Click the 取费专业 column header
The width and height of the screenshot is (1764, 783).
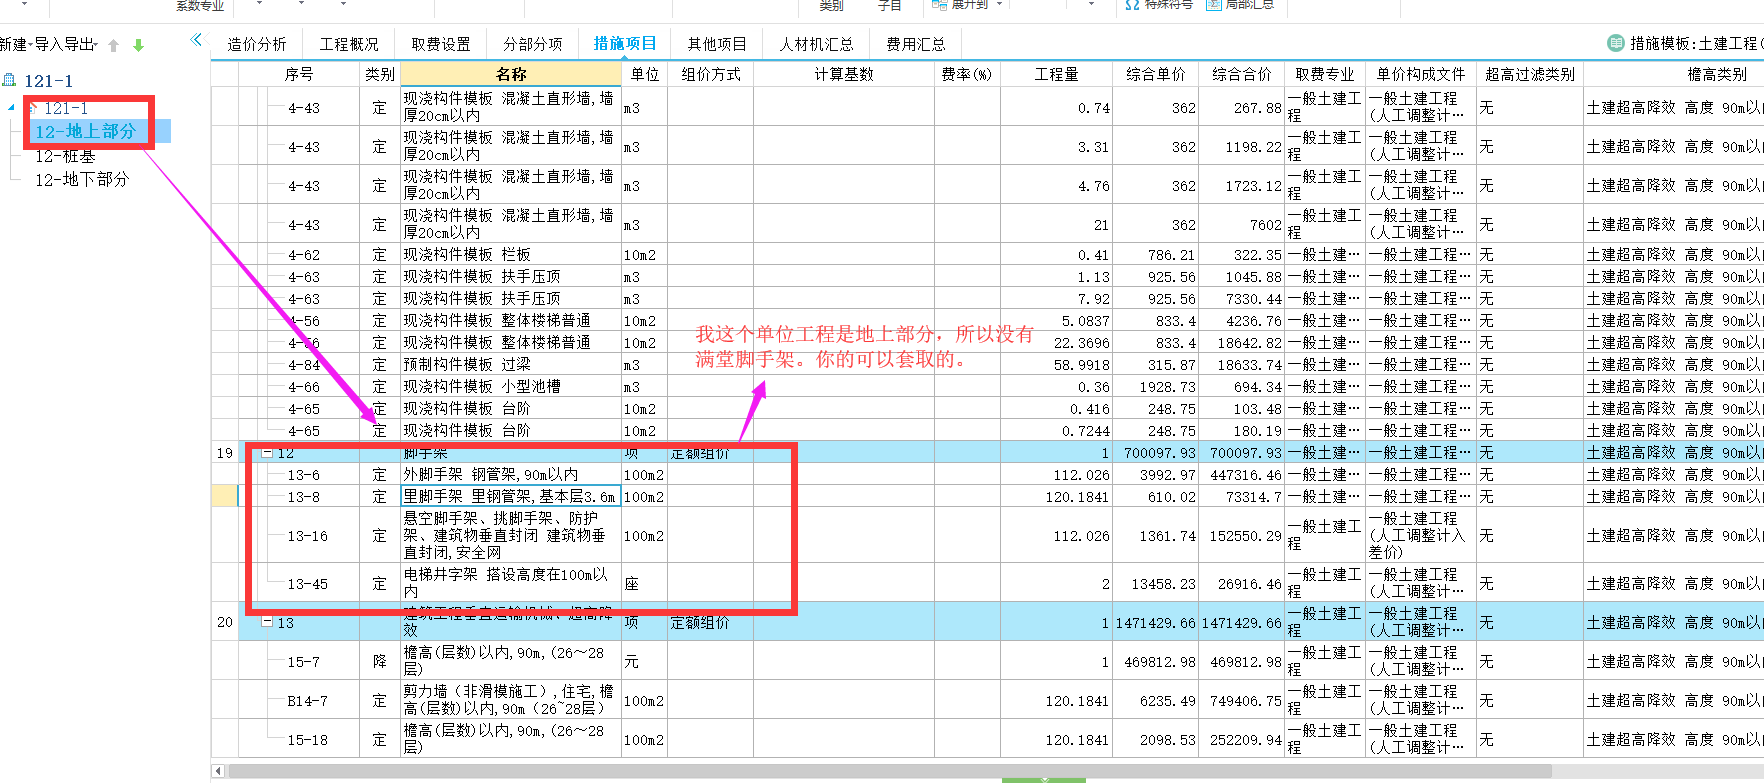[x=1325, y=74]
